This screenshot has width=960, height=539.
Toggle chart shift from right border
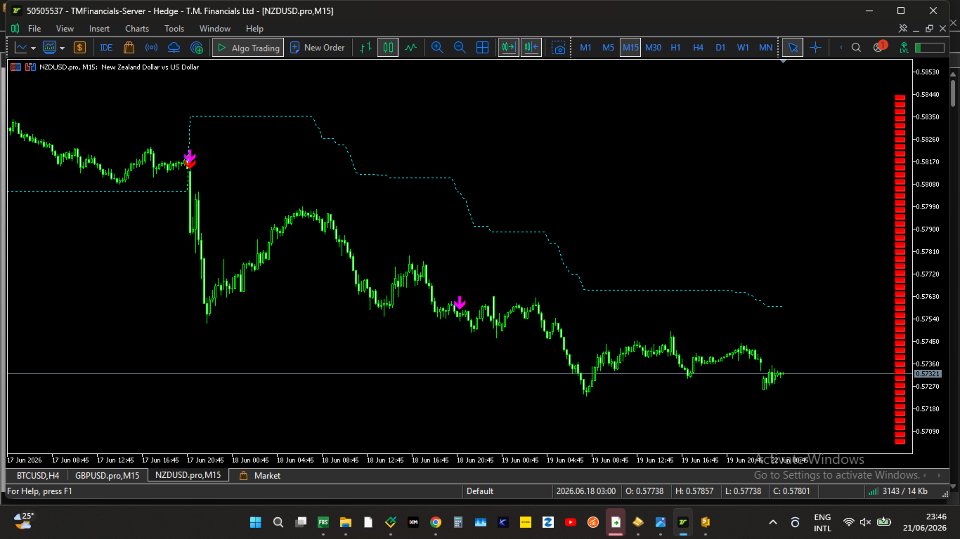531,47
